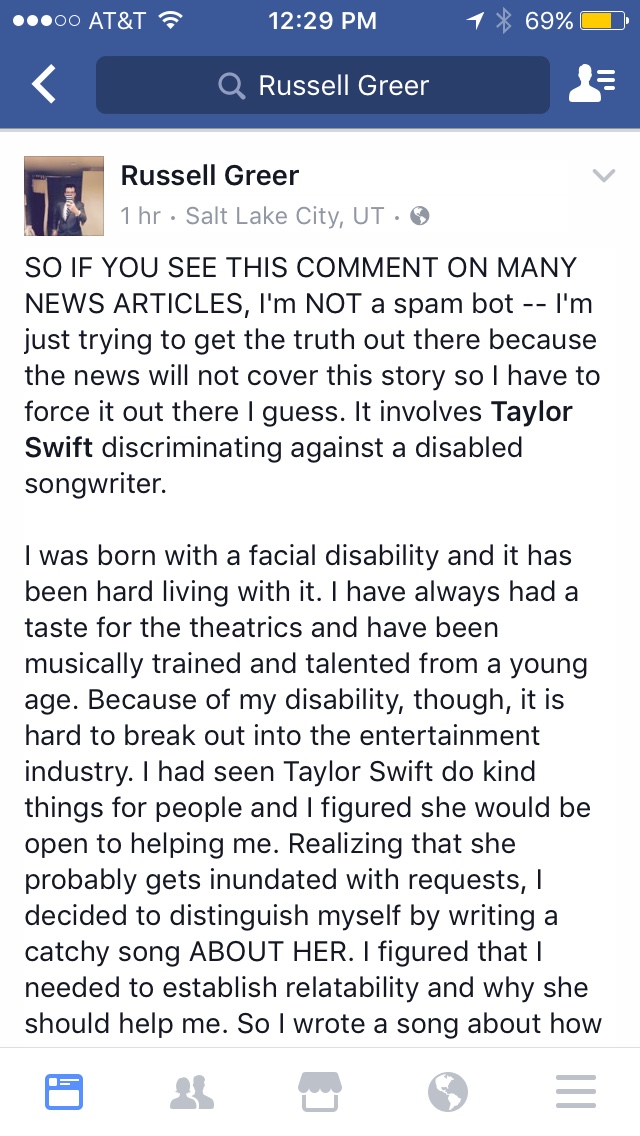Click the Russell Greer search field
This screenshot has width=640, height=1136.
[x=323, y=85]
